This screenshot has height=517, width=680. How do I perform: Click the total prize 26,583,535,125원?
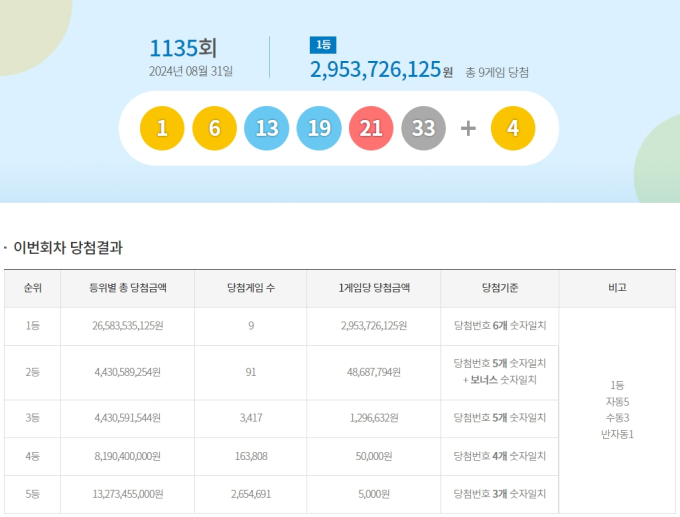click(128, 326)
